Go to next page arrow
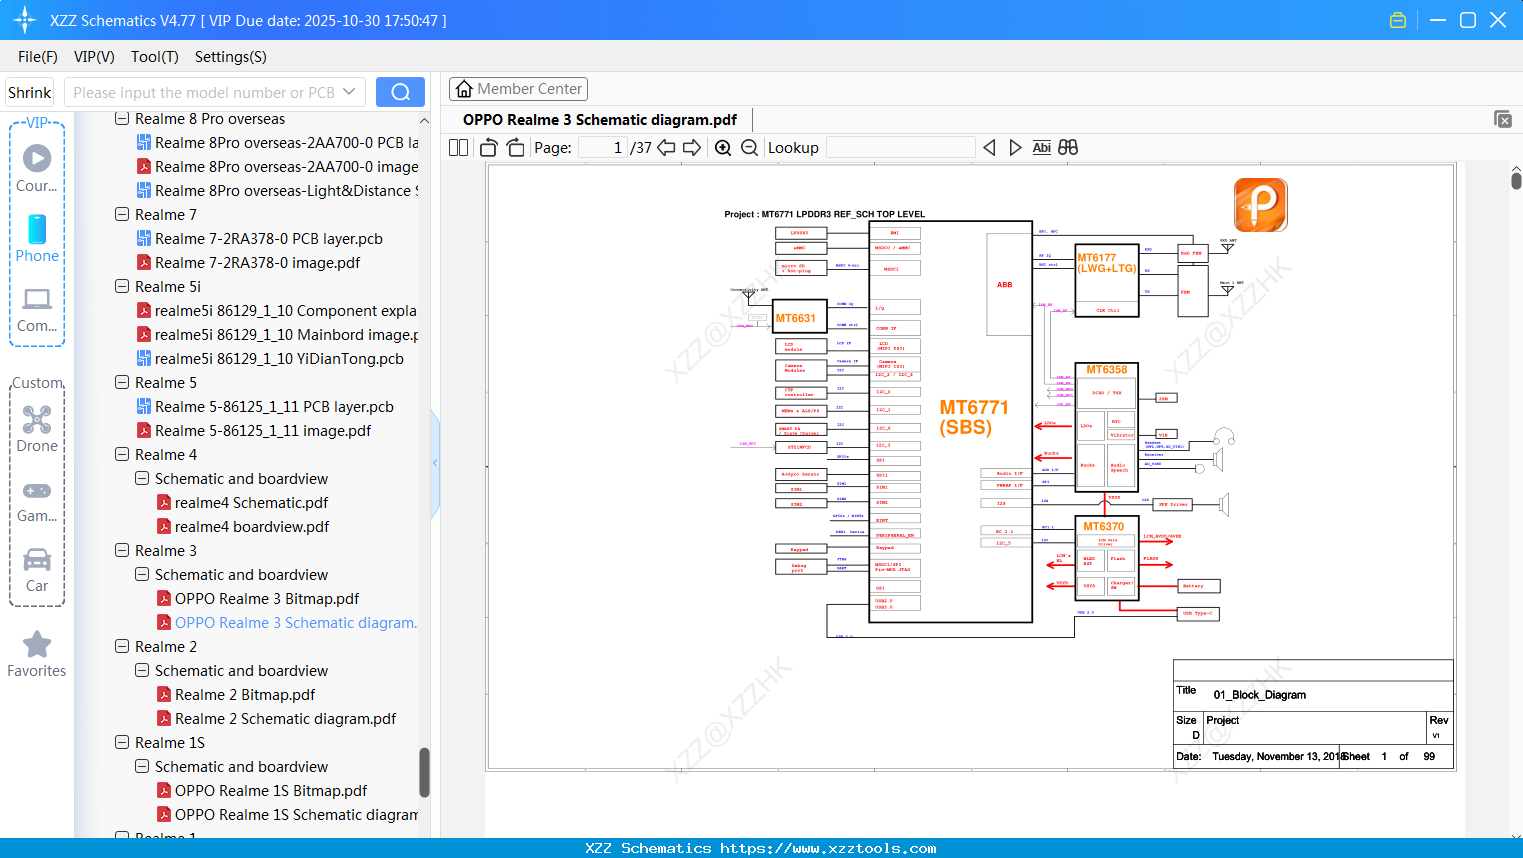Screen dimensions: 1523x858 pos(692,148)
